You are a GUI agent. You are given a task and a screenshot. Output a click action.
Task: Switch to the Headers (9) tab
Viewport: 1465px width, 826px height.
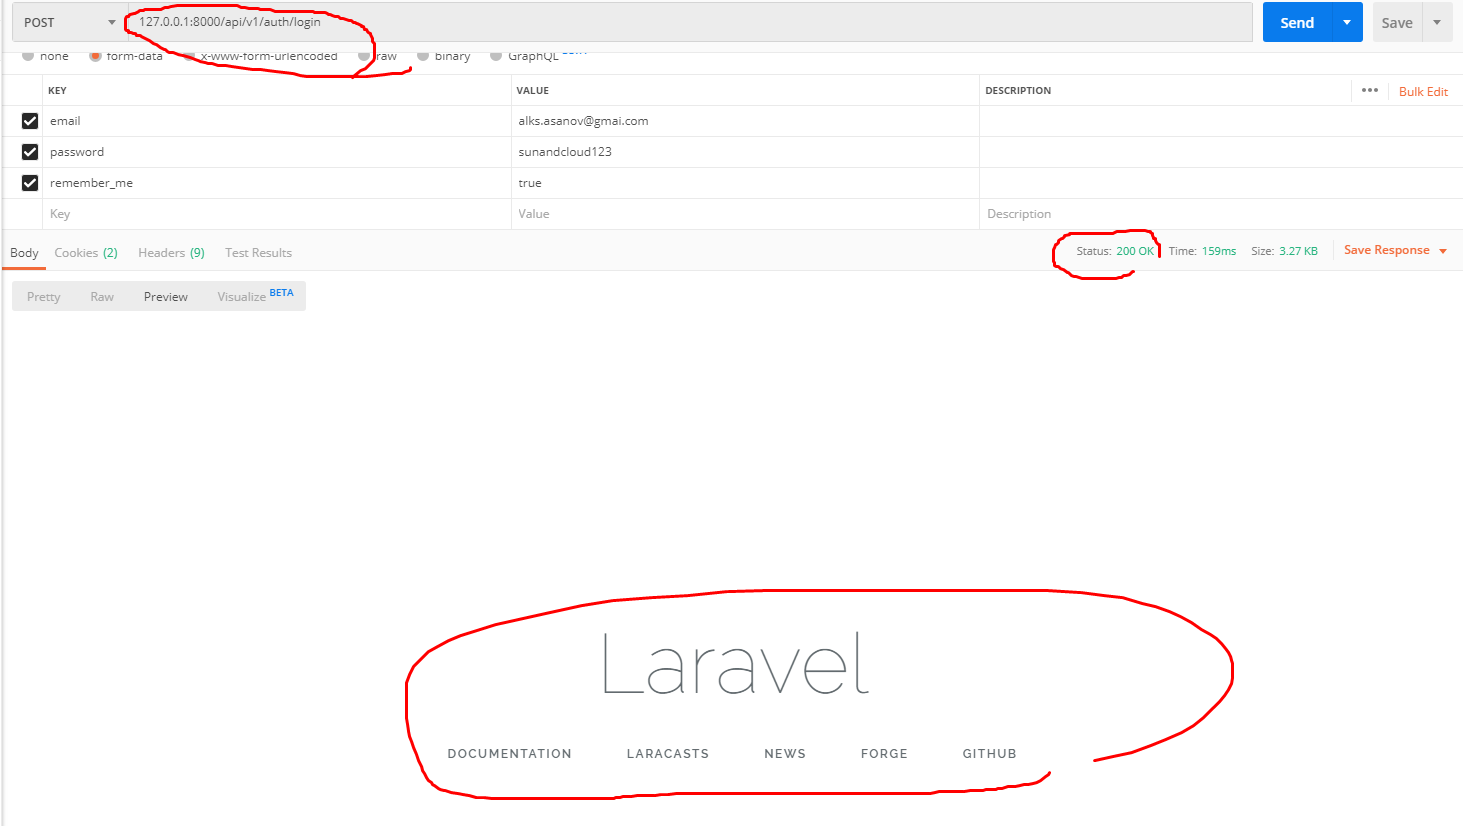(x=171, y=253)
